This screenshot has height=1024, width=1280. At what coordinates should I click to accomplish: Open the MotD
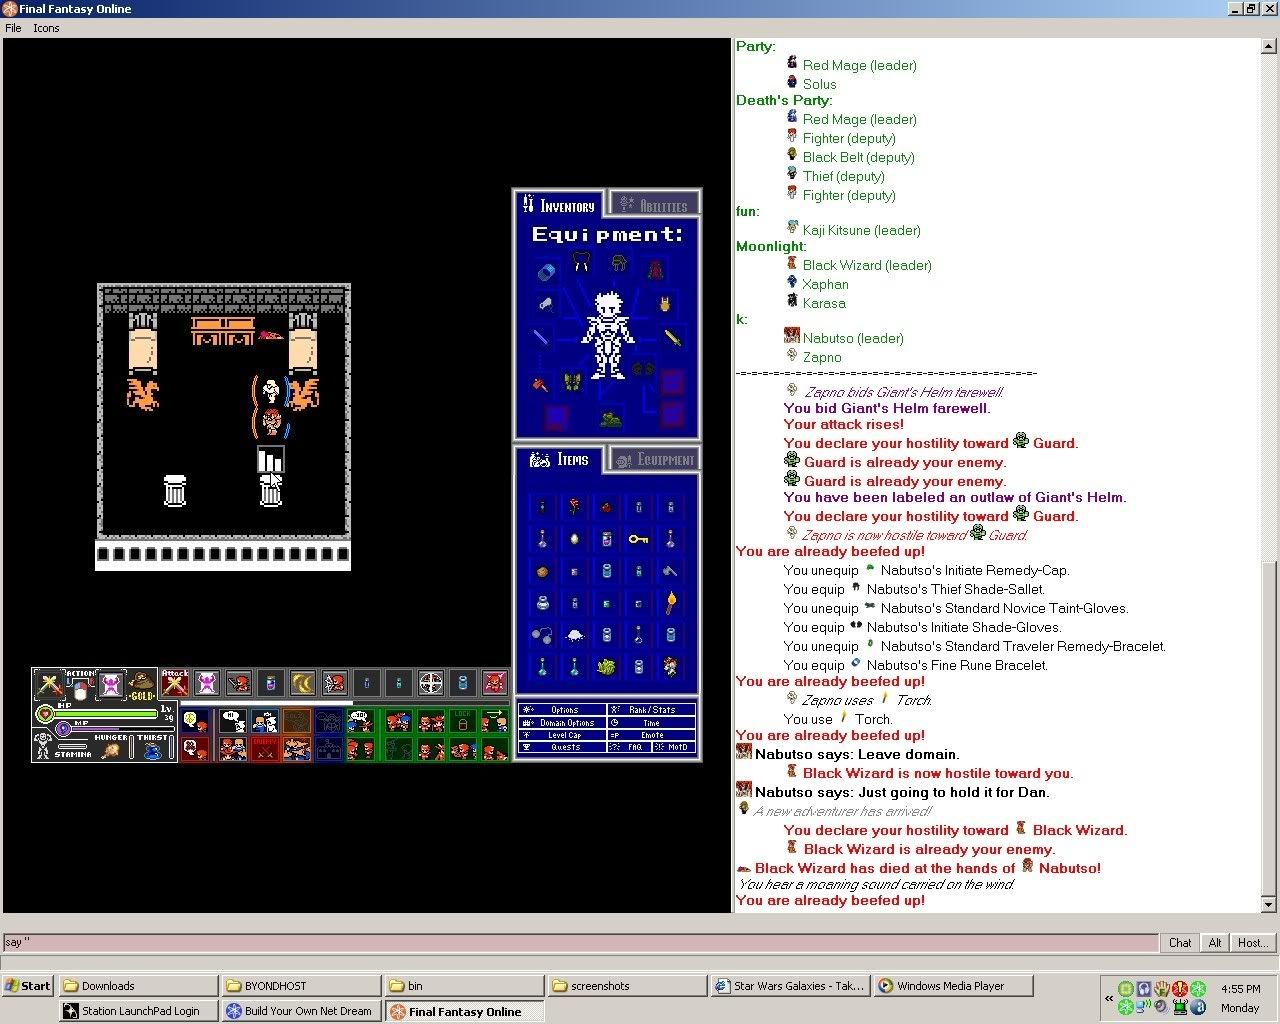(675, 747)
